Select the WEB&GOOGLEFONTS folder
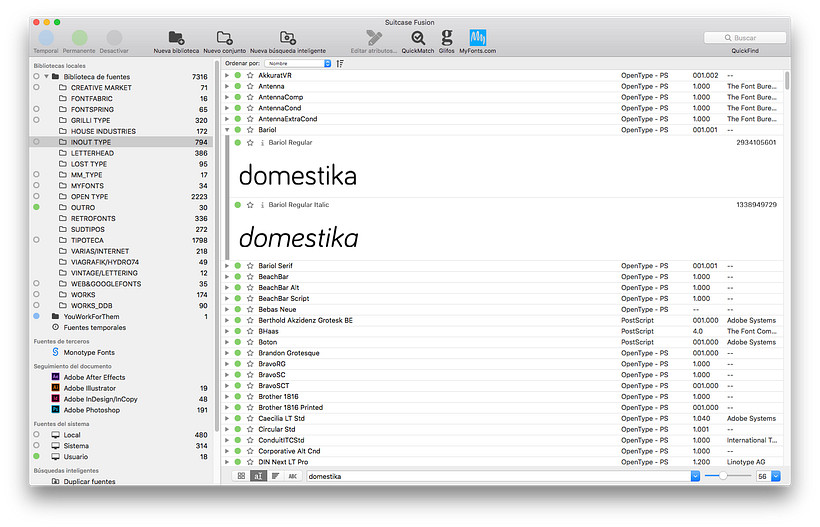Viewport: 820px width, 527px height. pyautogui.click(x=121, y=284)
